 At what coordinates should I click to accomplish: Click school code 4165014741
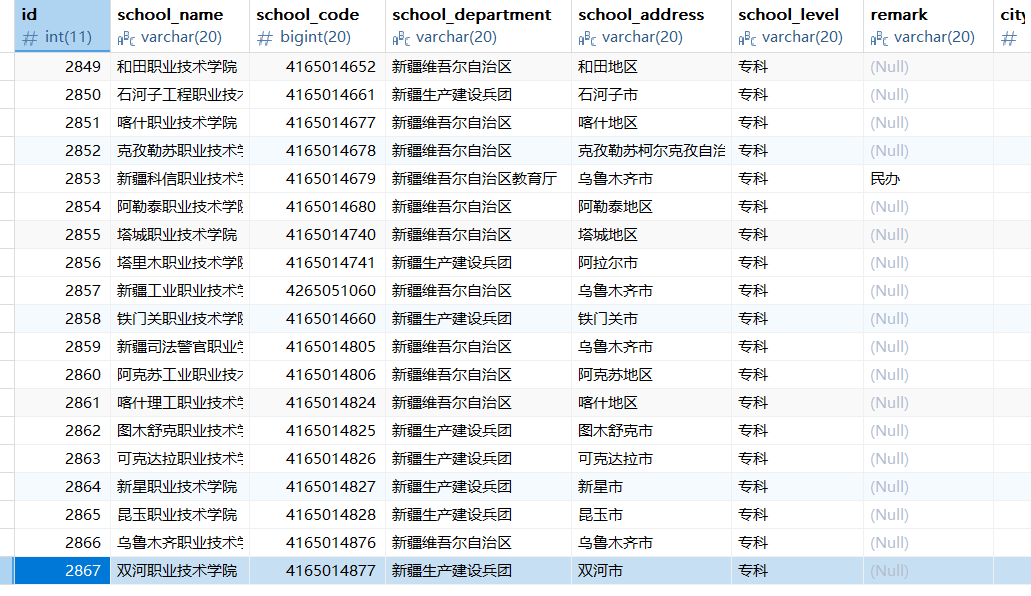(318, 262)
